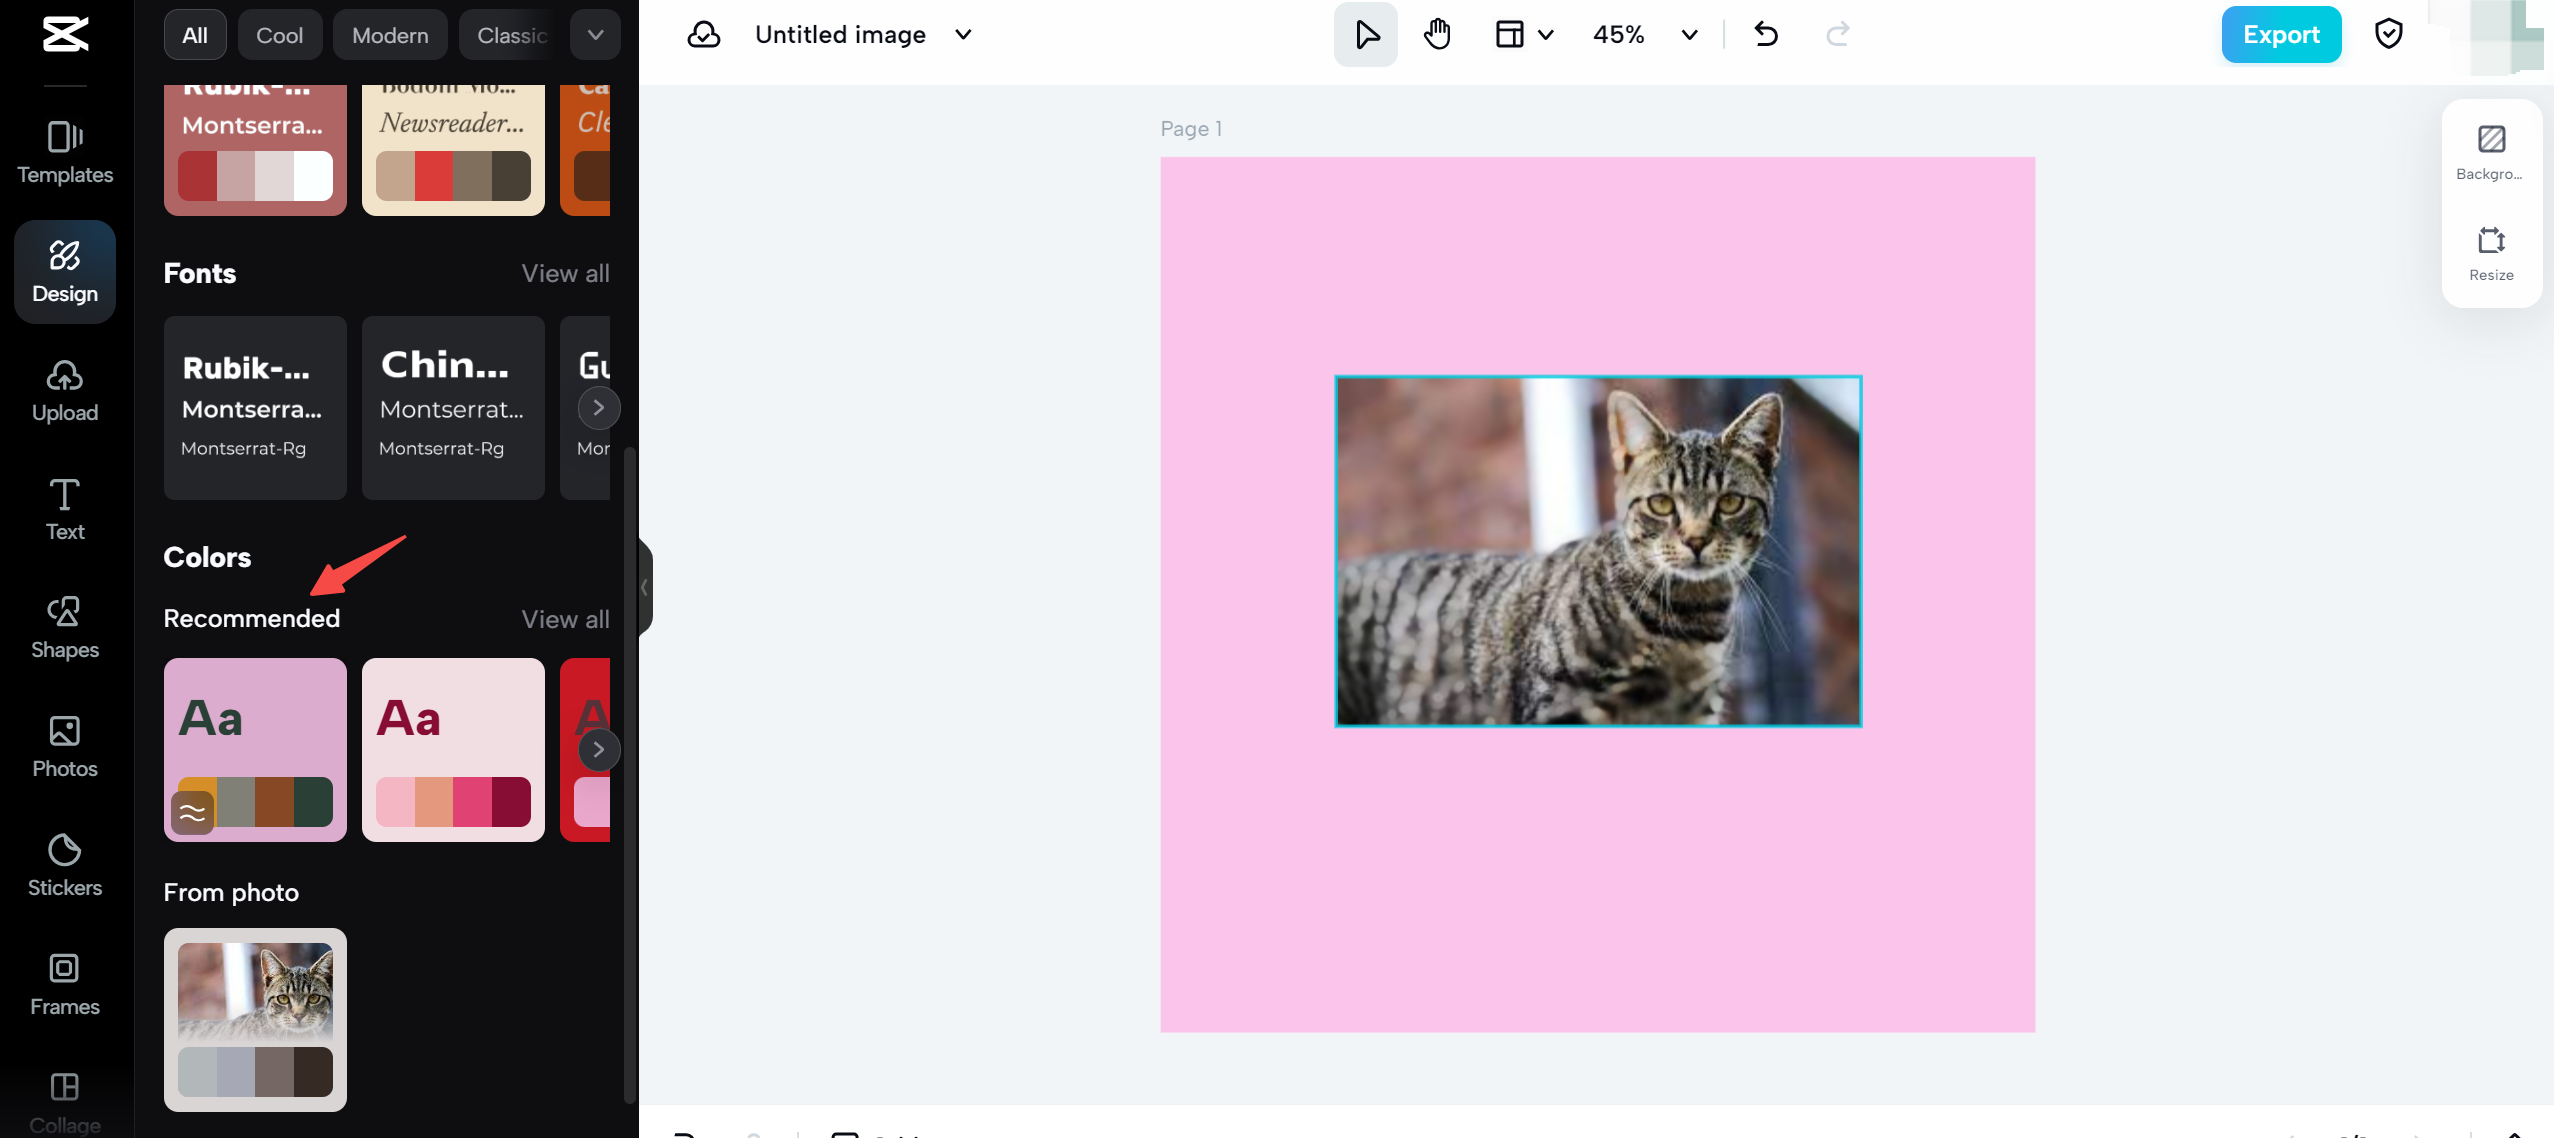Open the Text panel
The image size is (2554, 1138).
coord(65,508)
